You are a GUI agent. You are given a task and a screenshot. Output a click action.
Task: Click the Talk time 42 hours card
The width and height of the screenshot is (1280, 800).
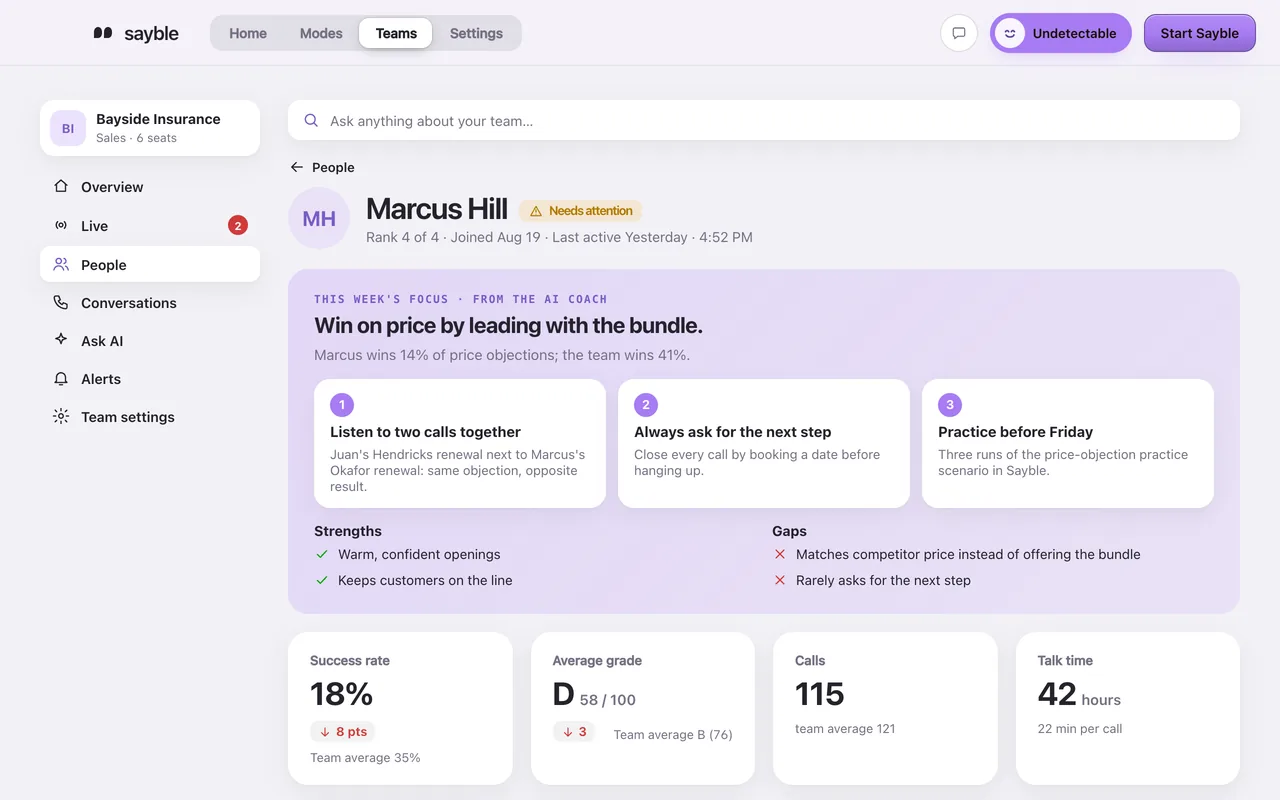tap(1128, 708)
